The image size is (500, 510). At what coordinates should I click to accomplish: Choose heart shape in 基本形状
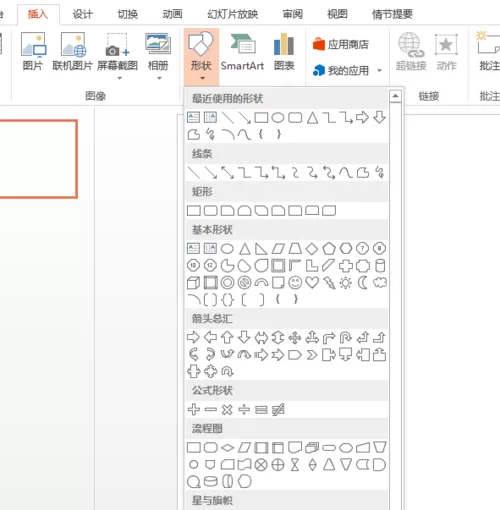[312, 283]
